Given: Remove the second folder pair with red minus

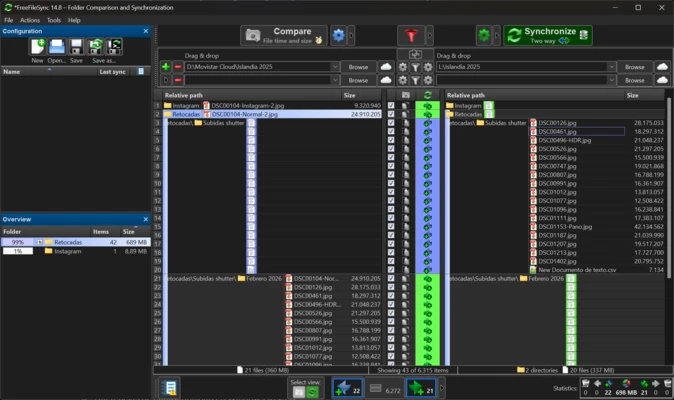Looking at the screenshot, I should [178, 80].
